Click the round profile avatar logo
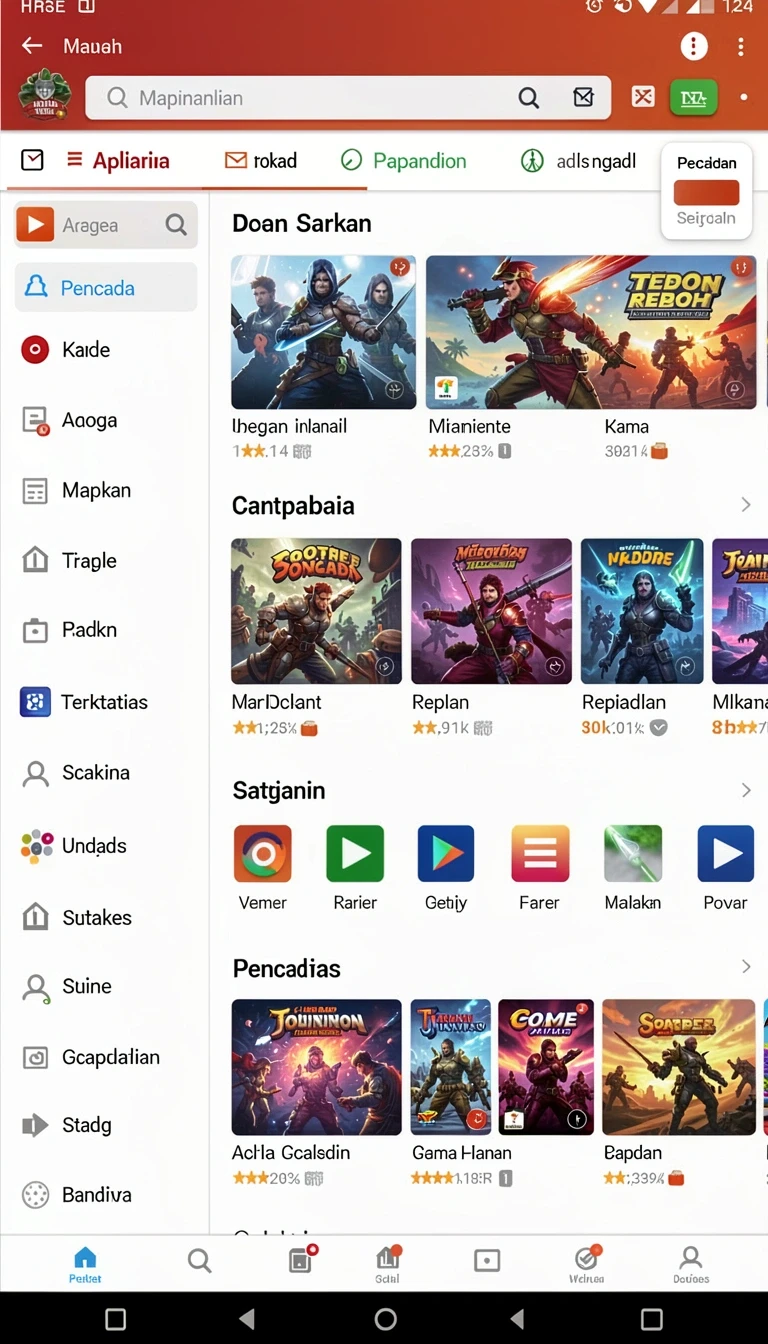Image resolution: width=768 pixels, height=1344 pixels. pyautogui.click(x=43, y=96)
